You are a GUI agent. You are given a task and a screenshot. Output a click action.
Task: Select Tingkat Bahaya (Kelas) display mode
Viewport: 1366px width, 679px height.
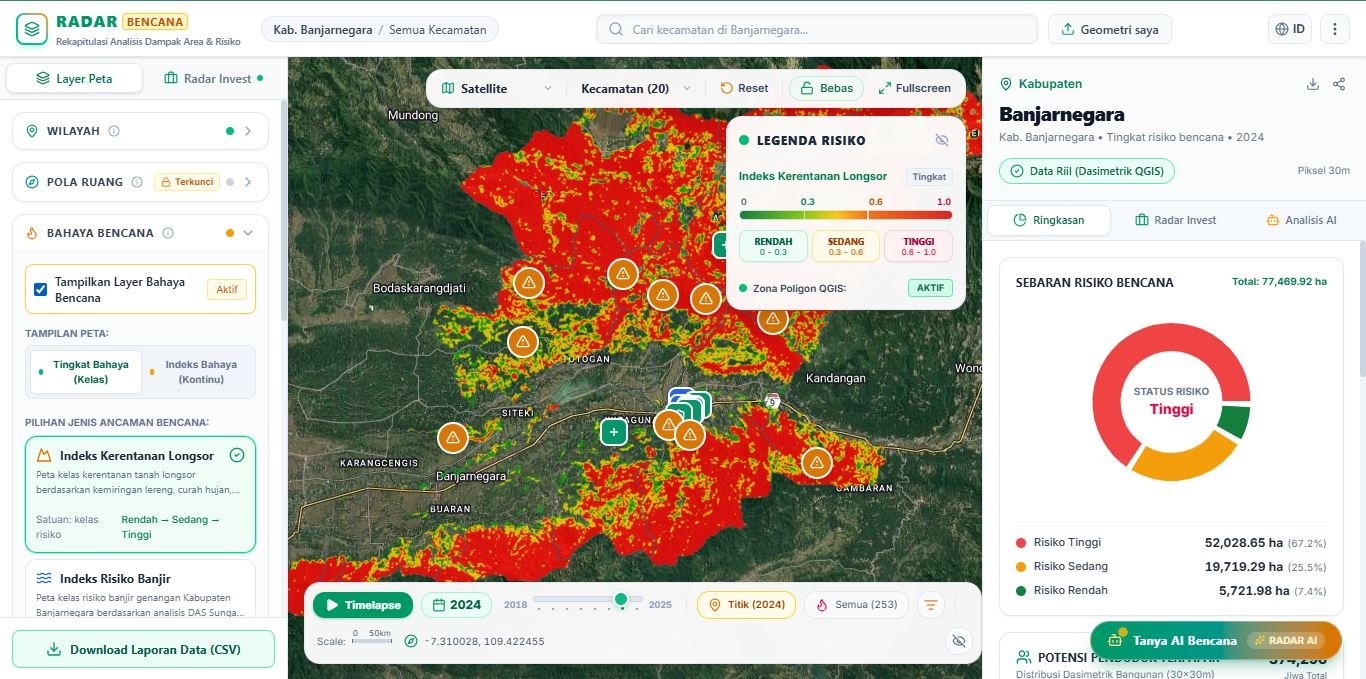84,372
